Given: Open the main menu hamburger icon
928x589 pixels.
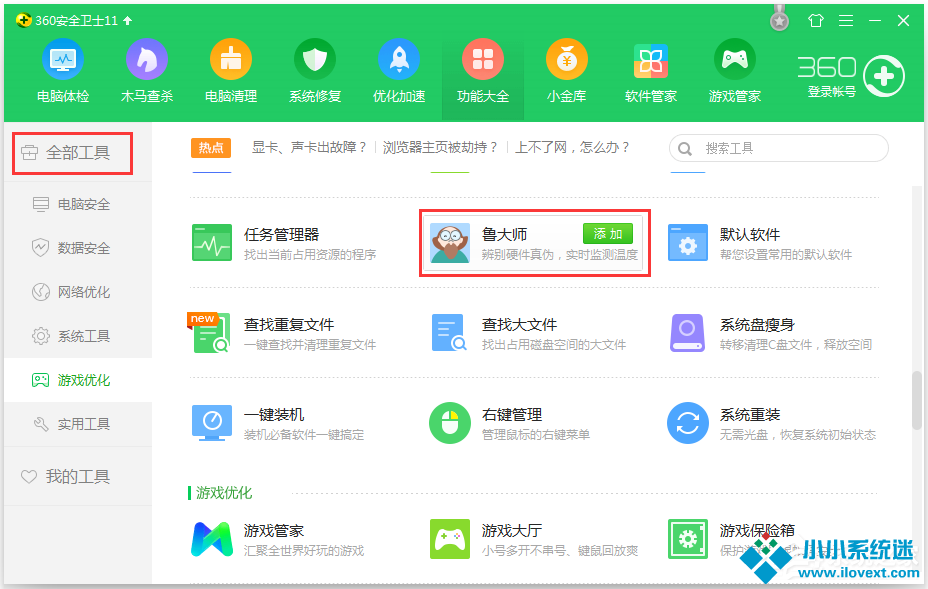Looking at the screenshot, I should coord(846,21).
